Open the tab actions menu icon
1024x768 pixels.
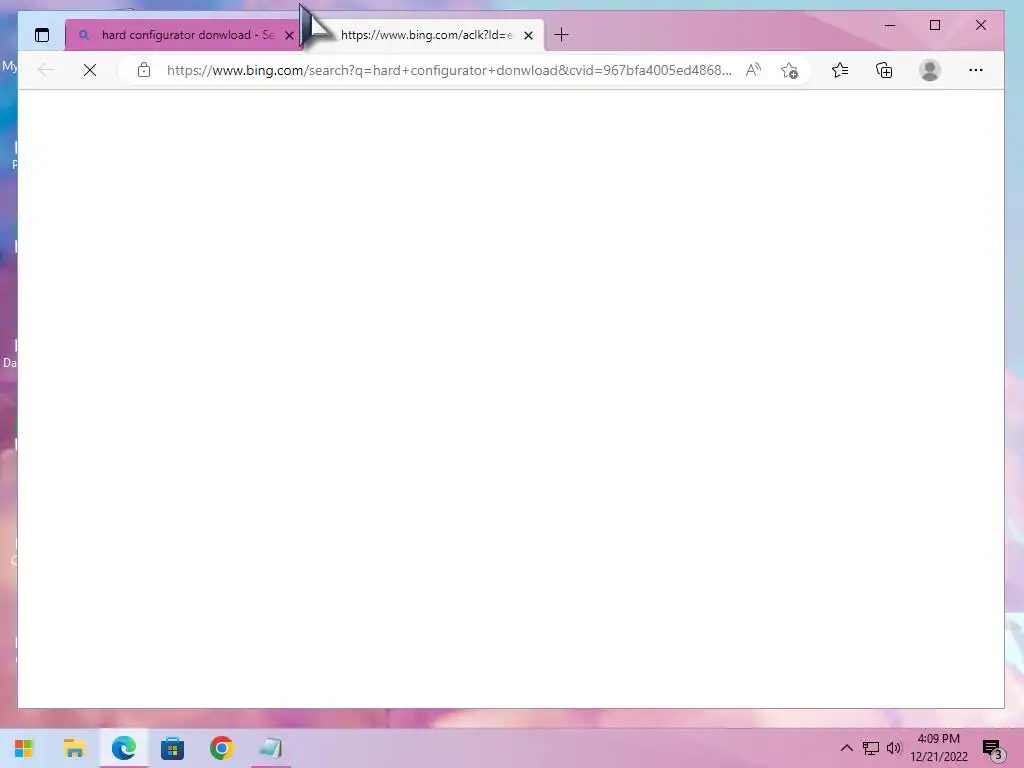click(42, 35)
